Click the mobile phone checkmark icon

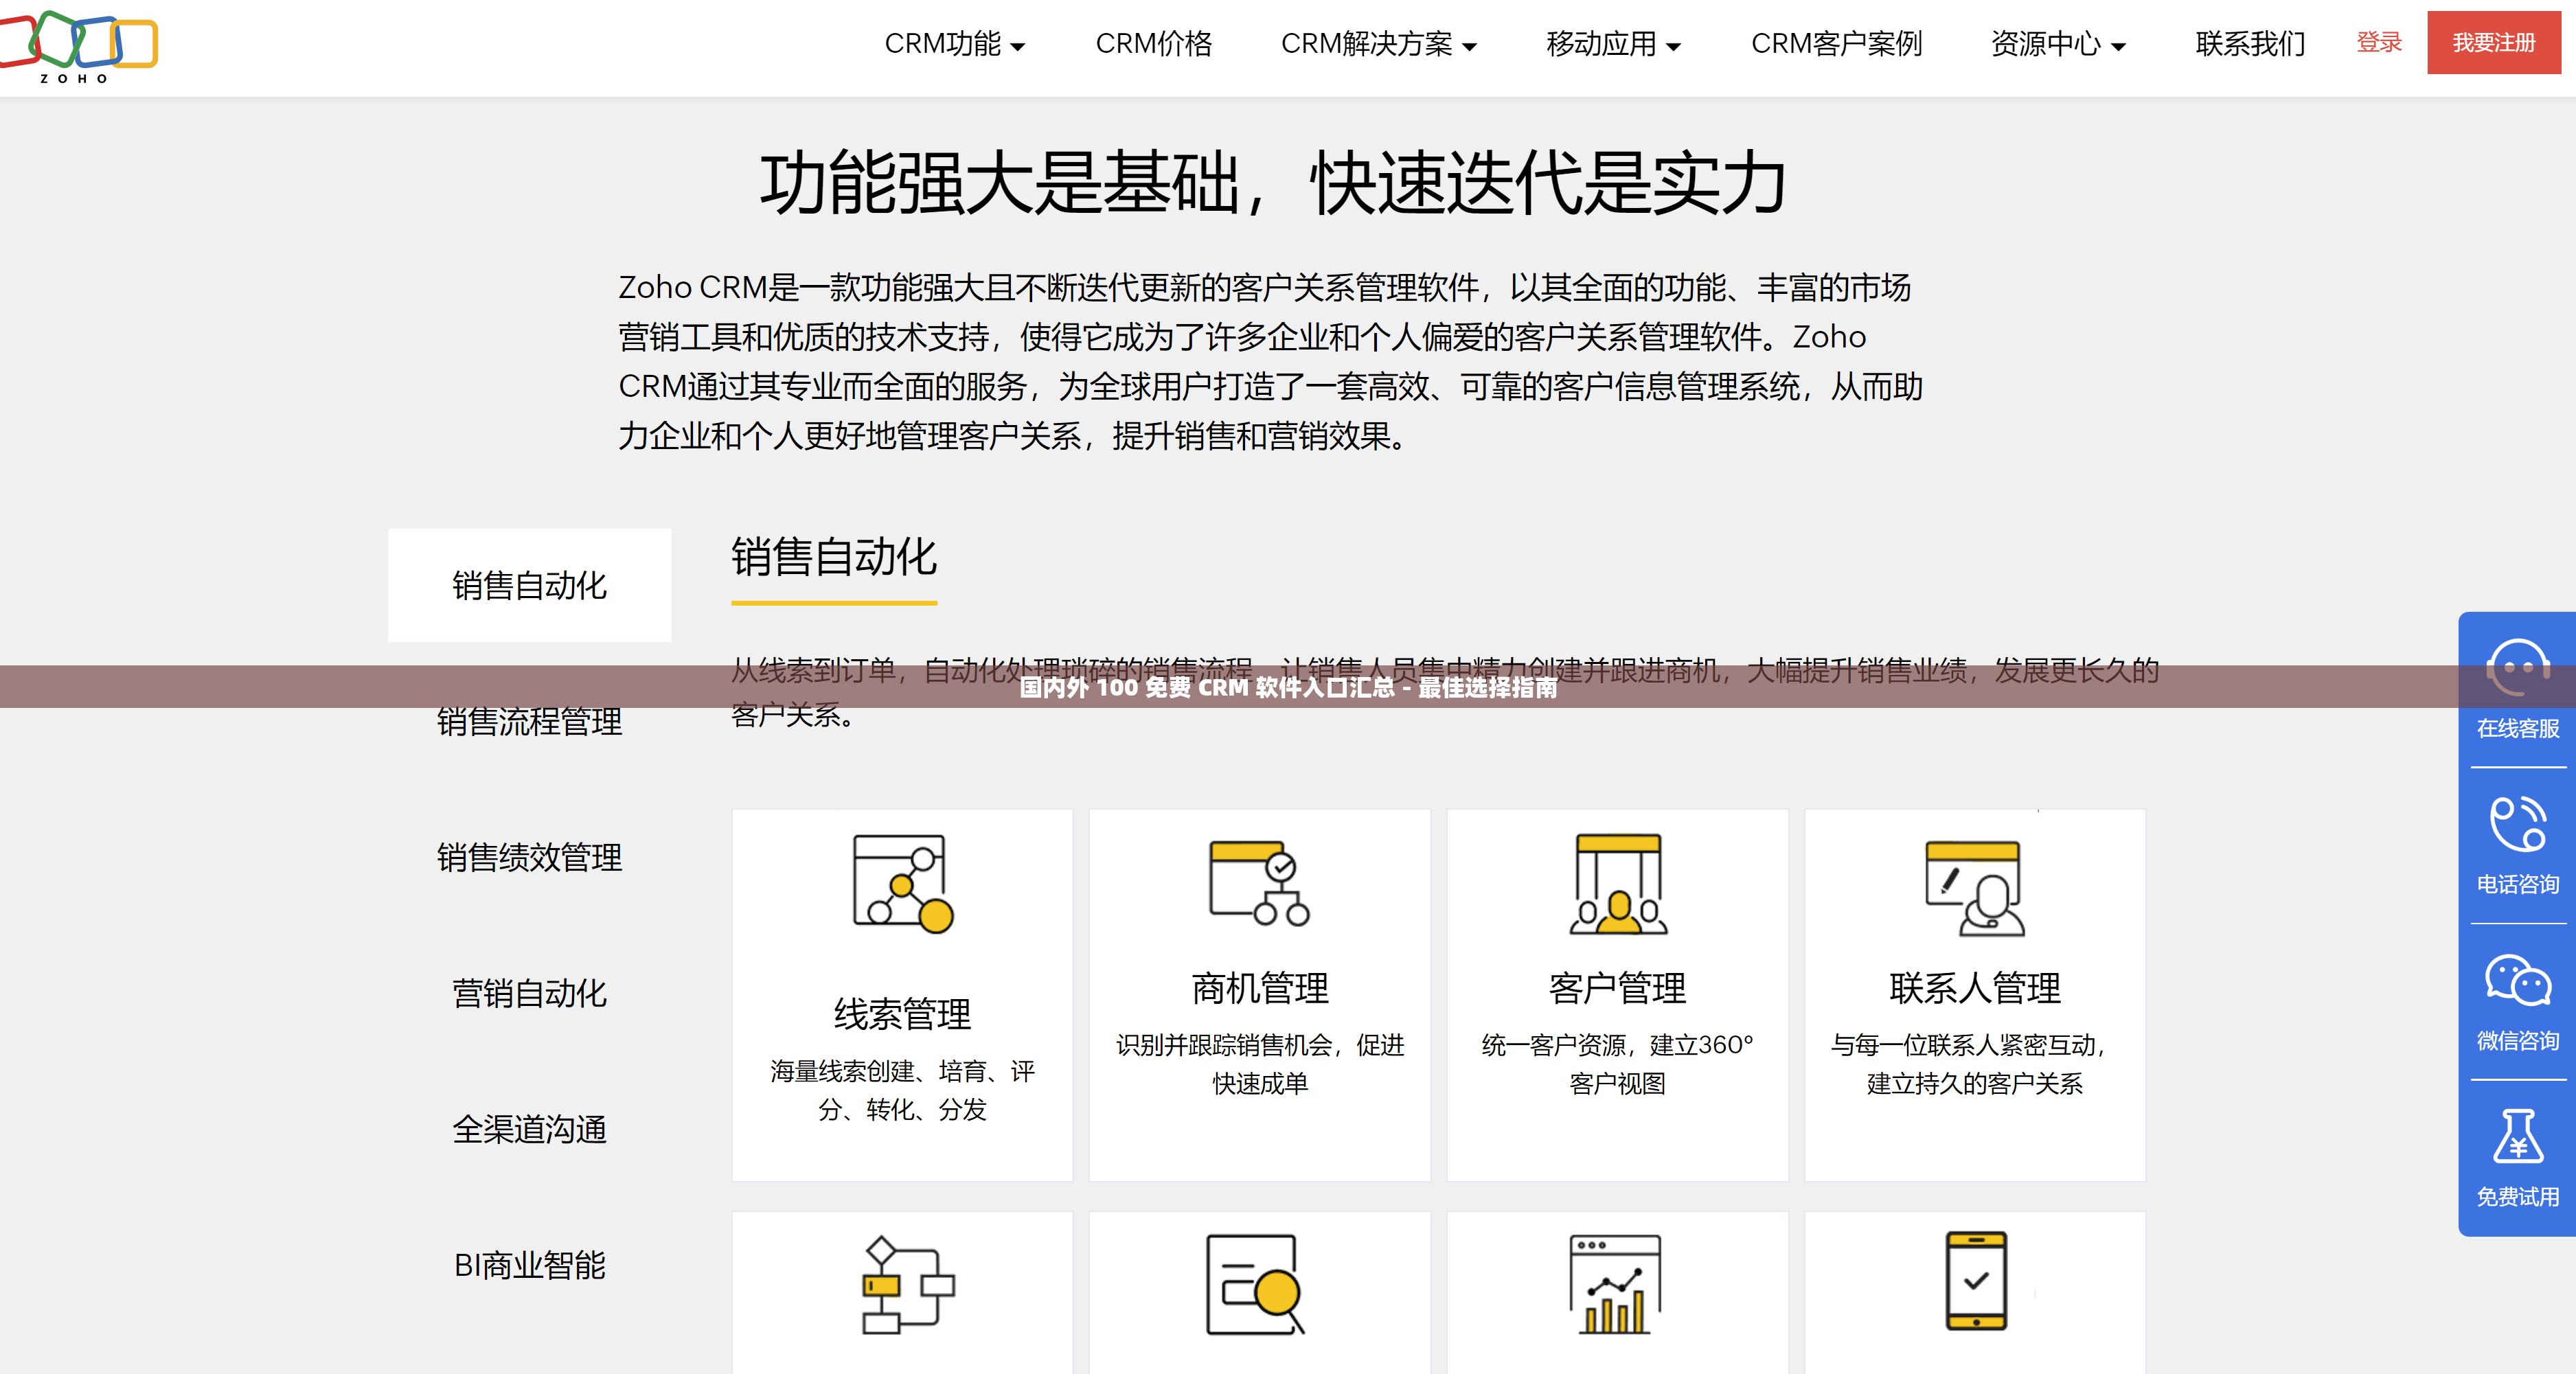[1975, 1281]
